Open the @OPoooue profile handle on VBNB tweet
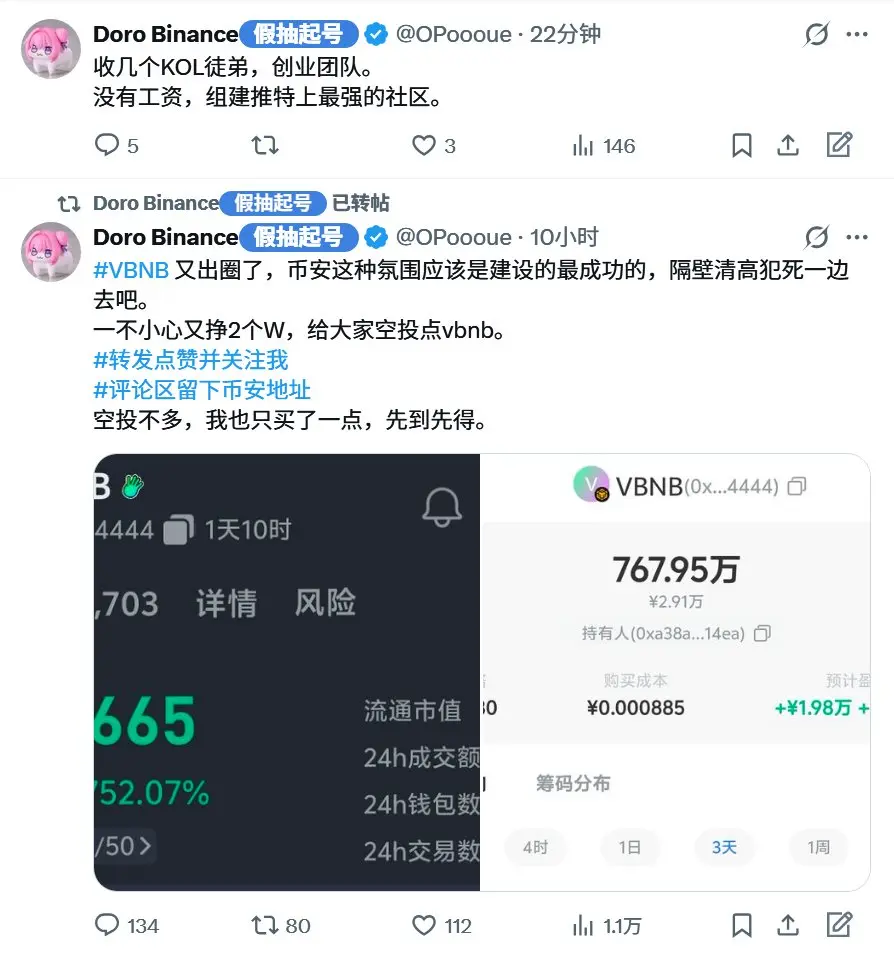The image size is (894, 955). tap(454, 237)
